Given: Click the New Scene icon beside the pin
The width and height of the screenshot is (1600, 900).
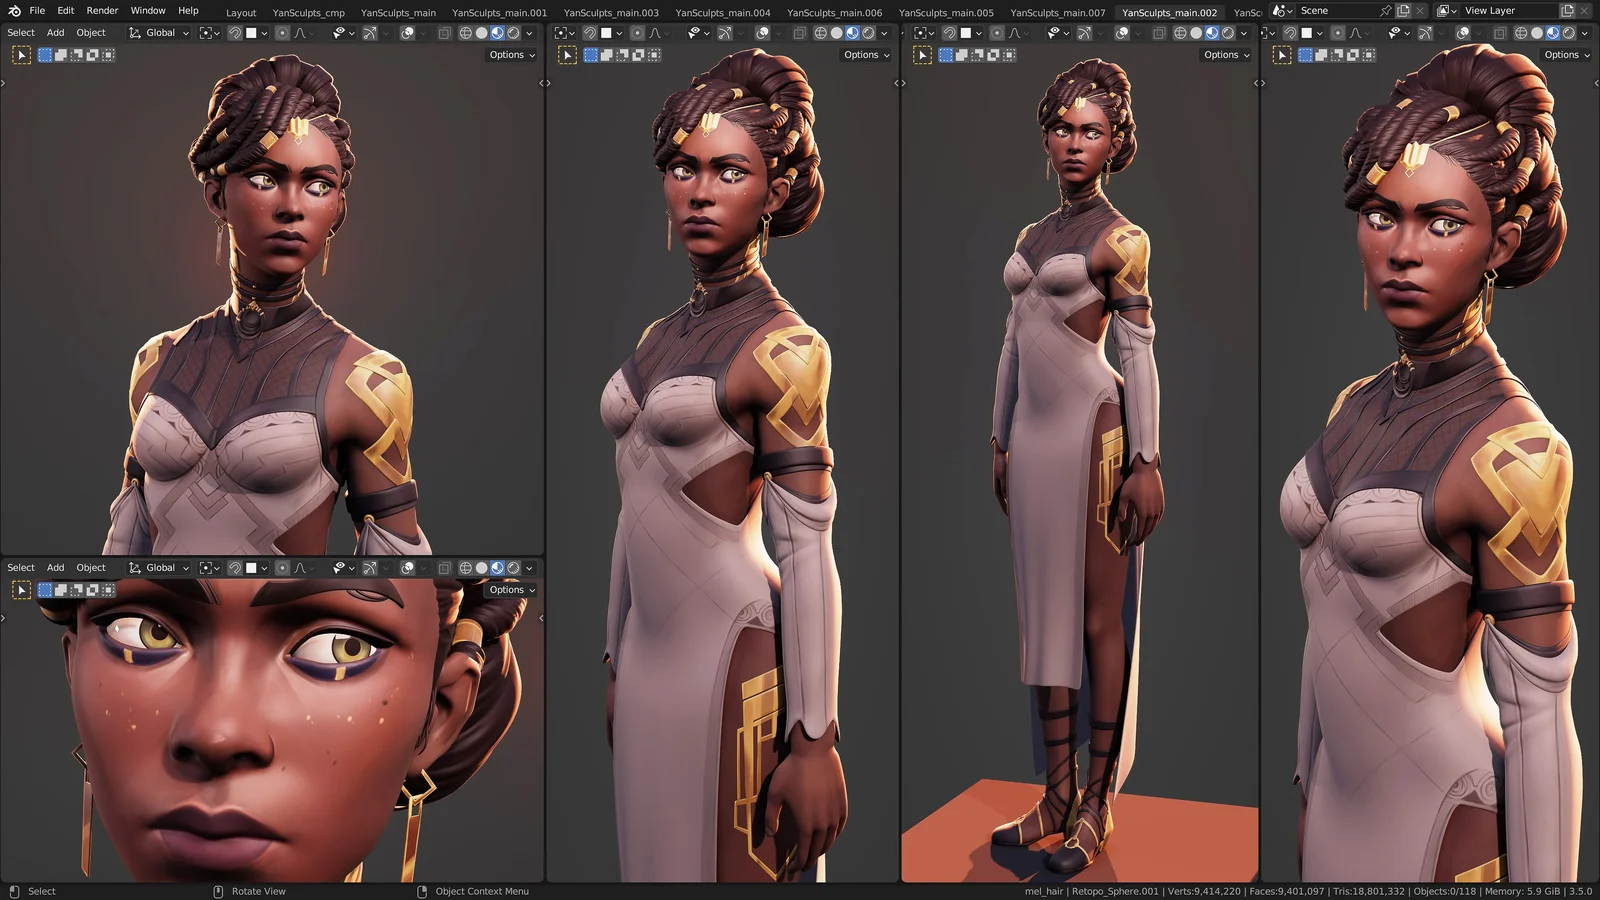Looking at the screenshot, I should coord(1403,11).
